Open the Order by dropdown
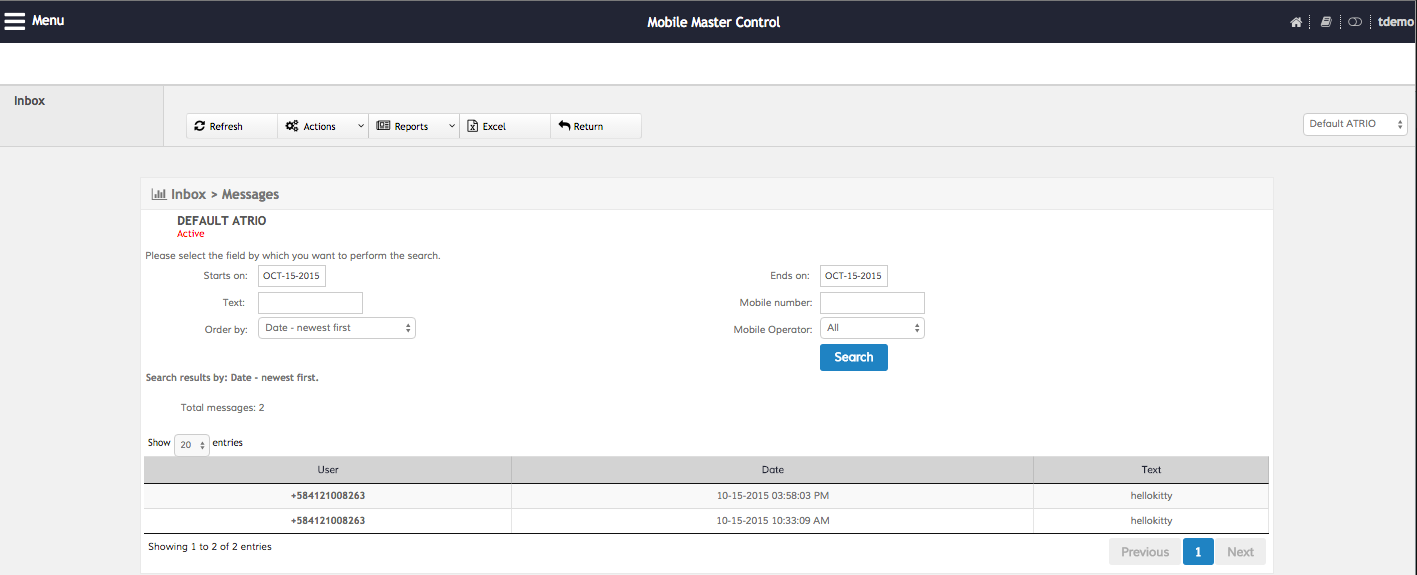The image size is (1417, 575). [x=336, y=328]
